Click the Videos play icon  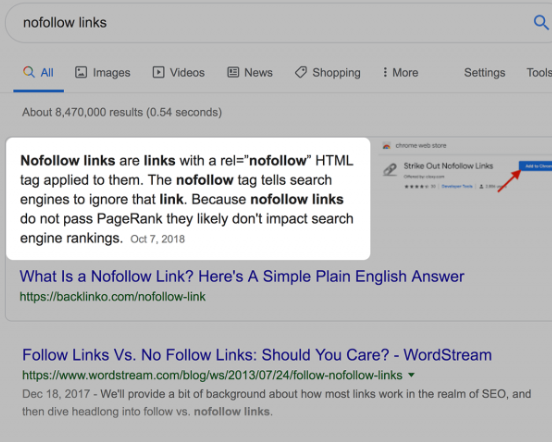(158, 72)
